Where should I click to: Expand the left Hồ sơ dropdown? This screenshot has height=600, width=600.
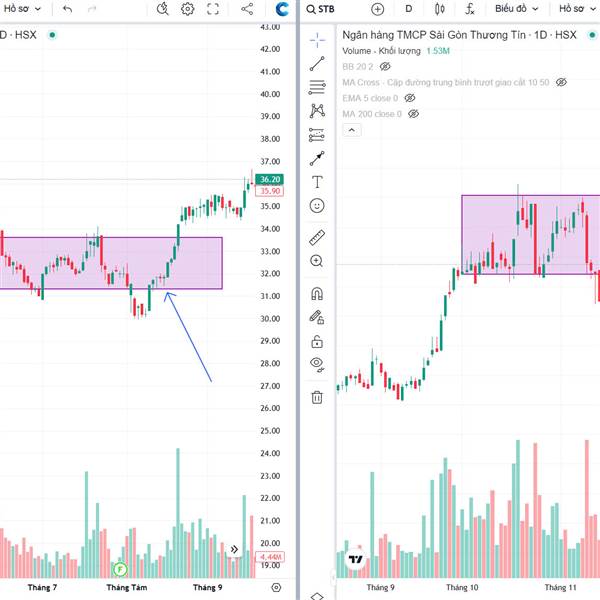[22, 8]
